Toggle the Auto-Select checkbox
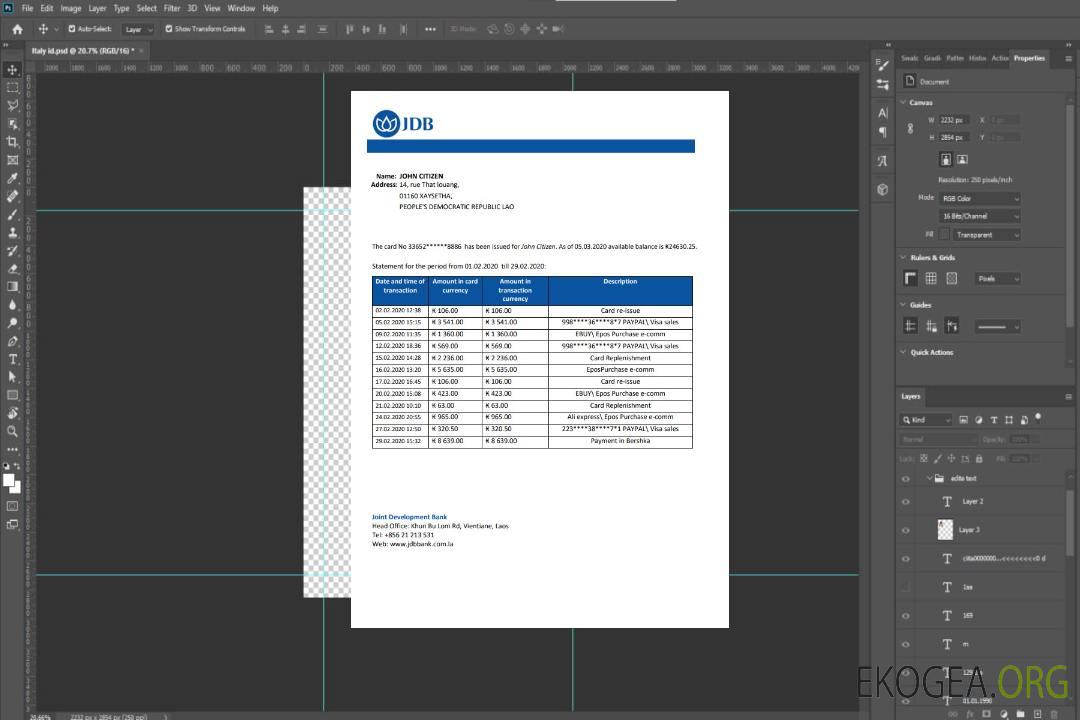 click(71, 29)
